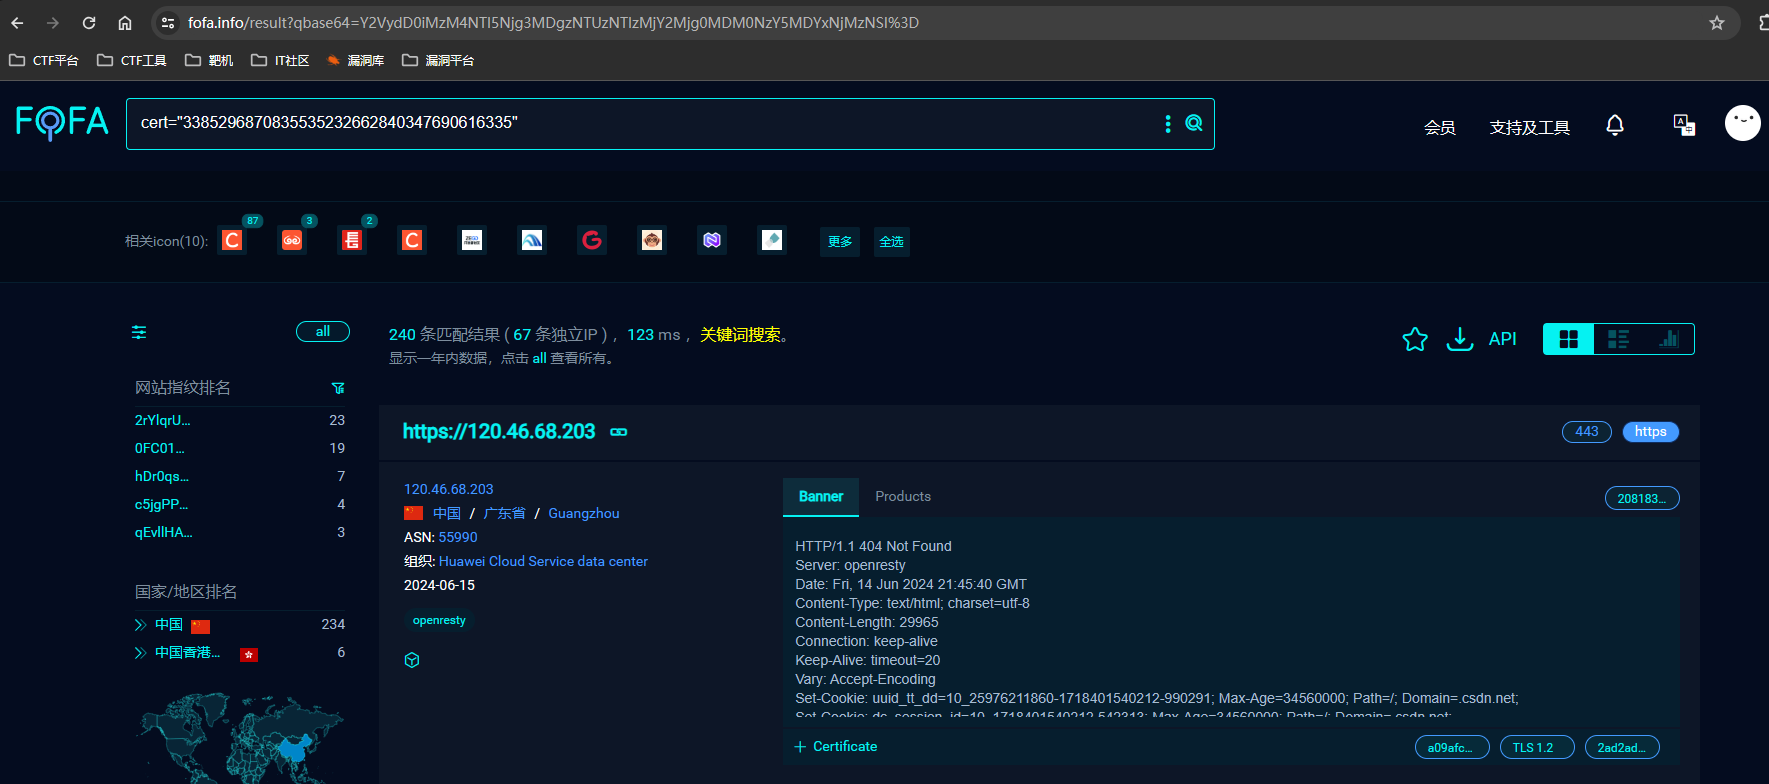
Task: Click the ASN 55990 link
Action: pos(458,537)
